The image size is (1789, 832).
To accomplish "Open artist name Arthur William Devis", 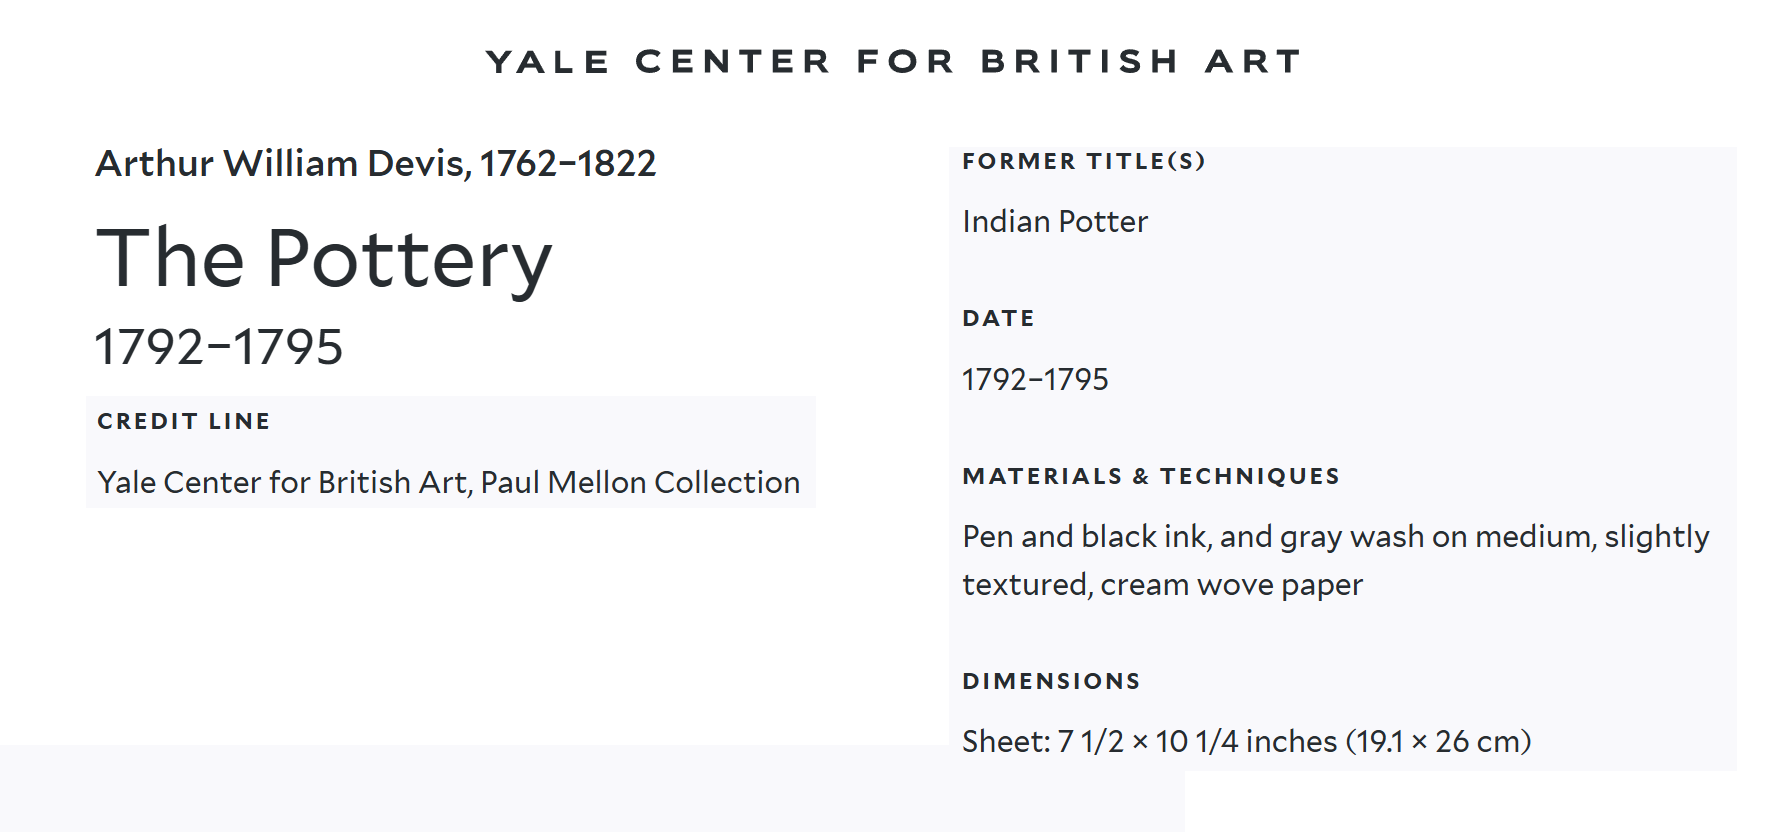I will click(282, 163).
